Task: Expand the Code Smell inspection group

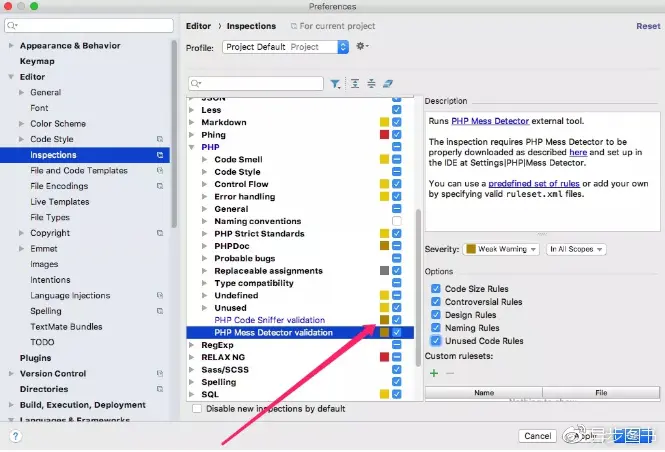Action: click(x=204, y=159)
